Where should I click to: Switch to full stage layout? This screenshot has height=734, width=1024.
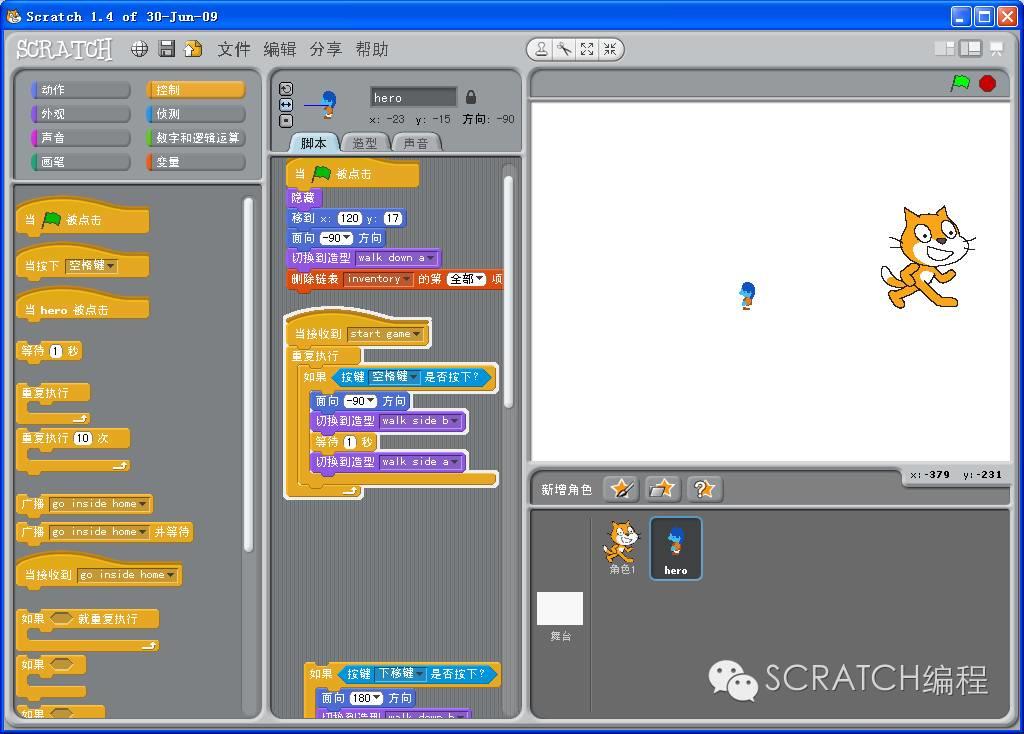pos(970,49)
